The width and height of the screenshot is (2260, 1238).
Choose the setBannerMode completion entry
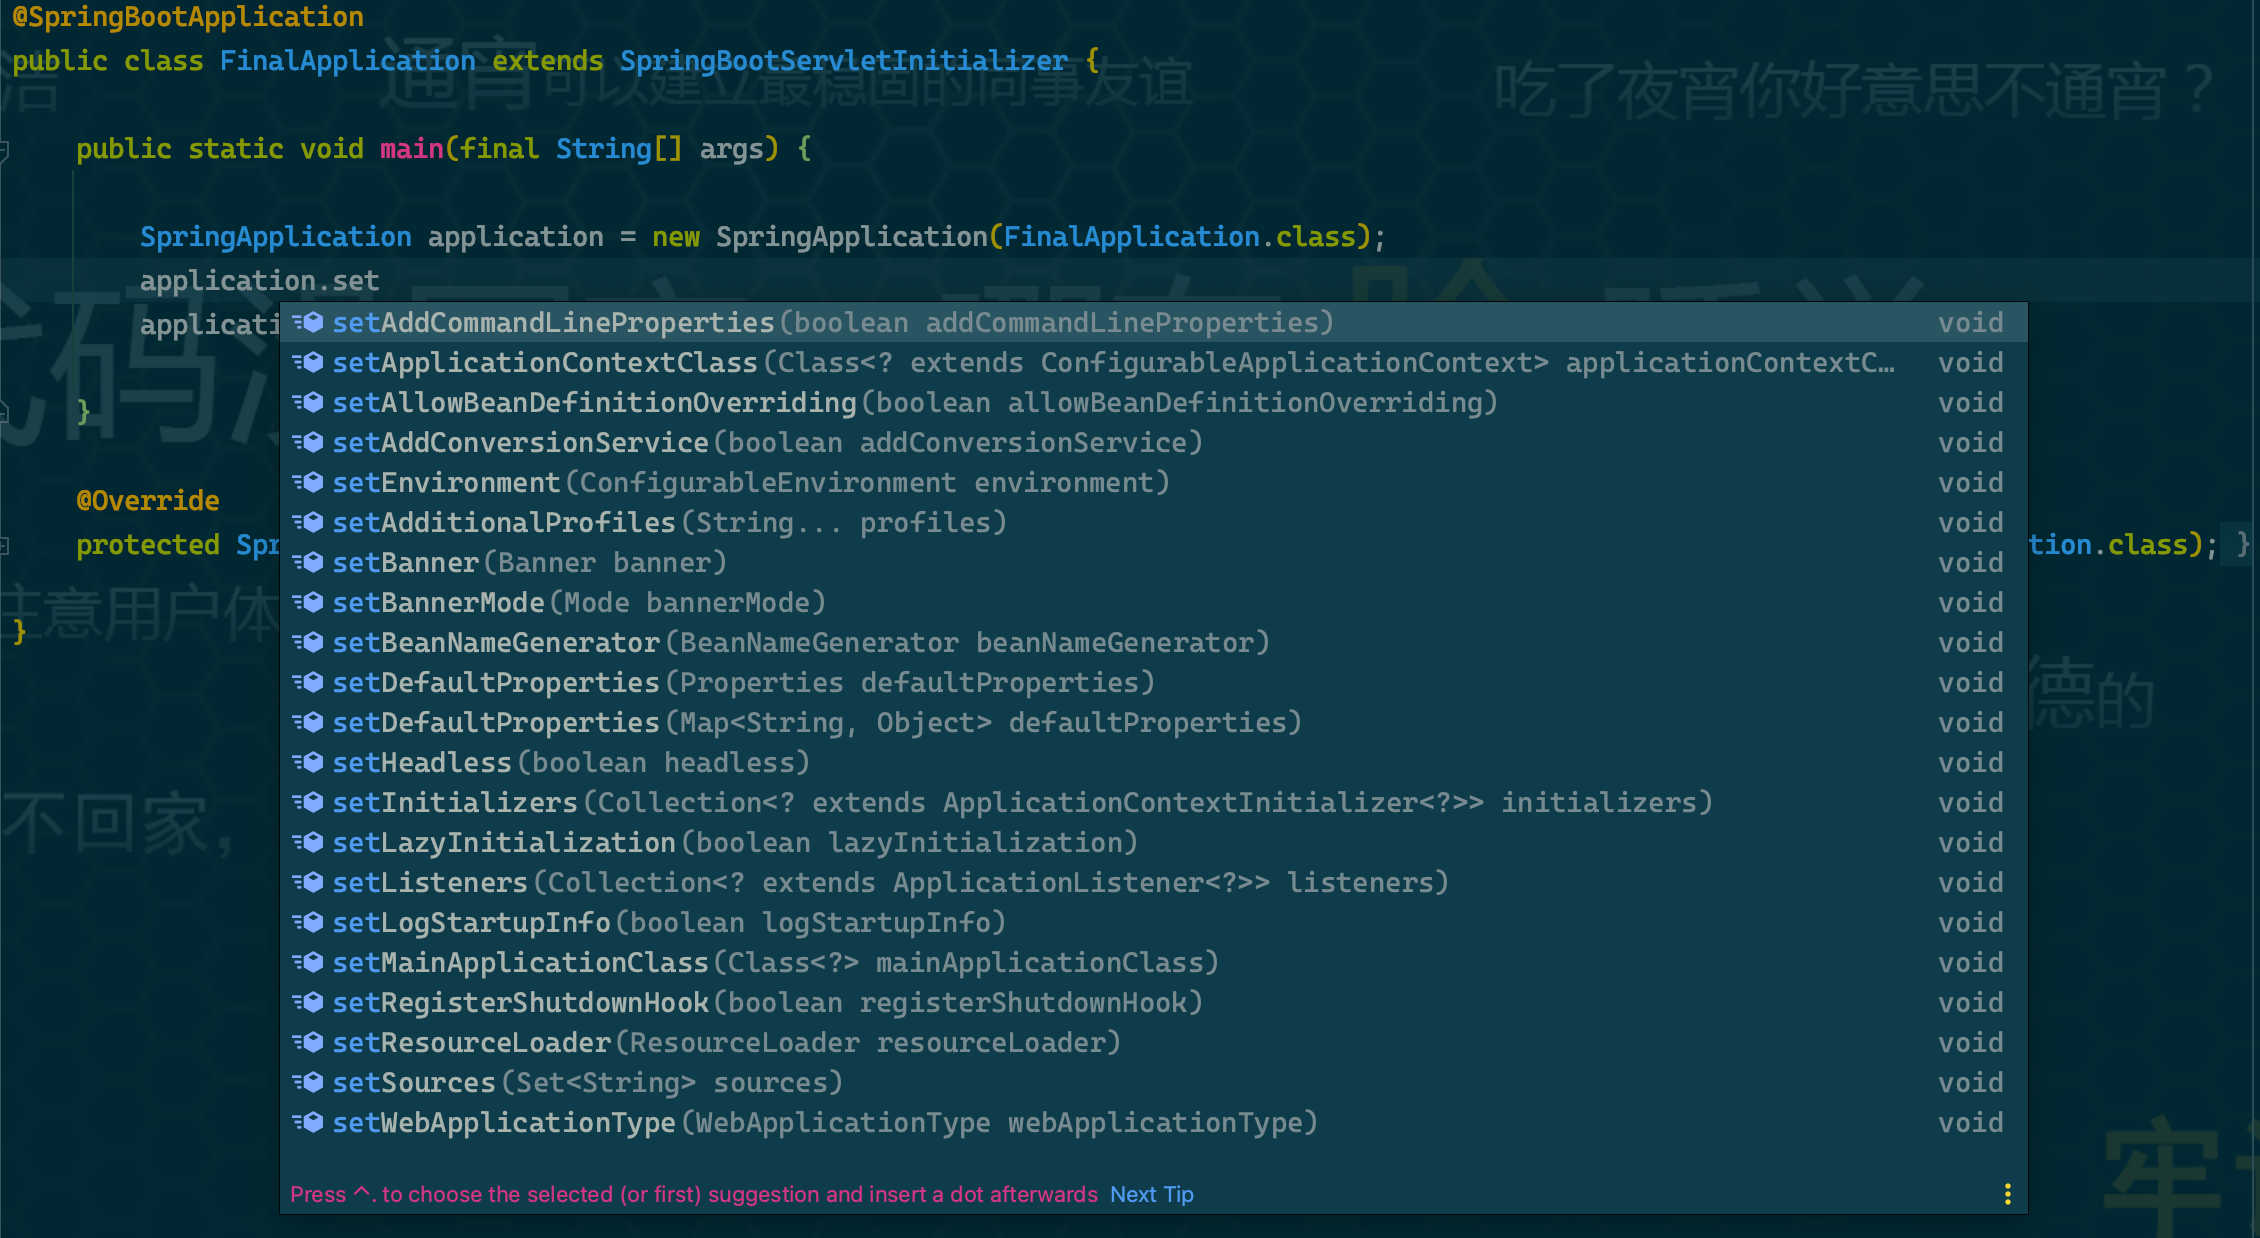[1154, 602]
